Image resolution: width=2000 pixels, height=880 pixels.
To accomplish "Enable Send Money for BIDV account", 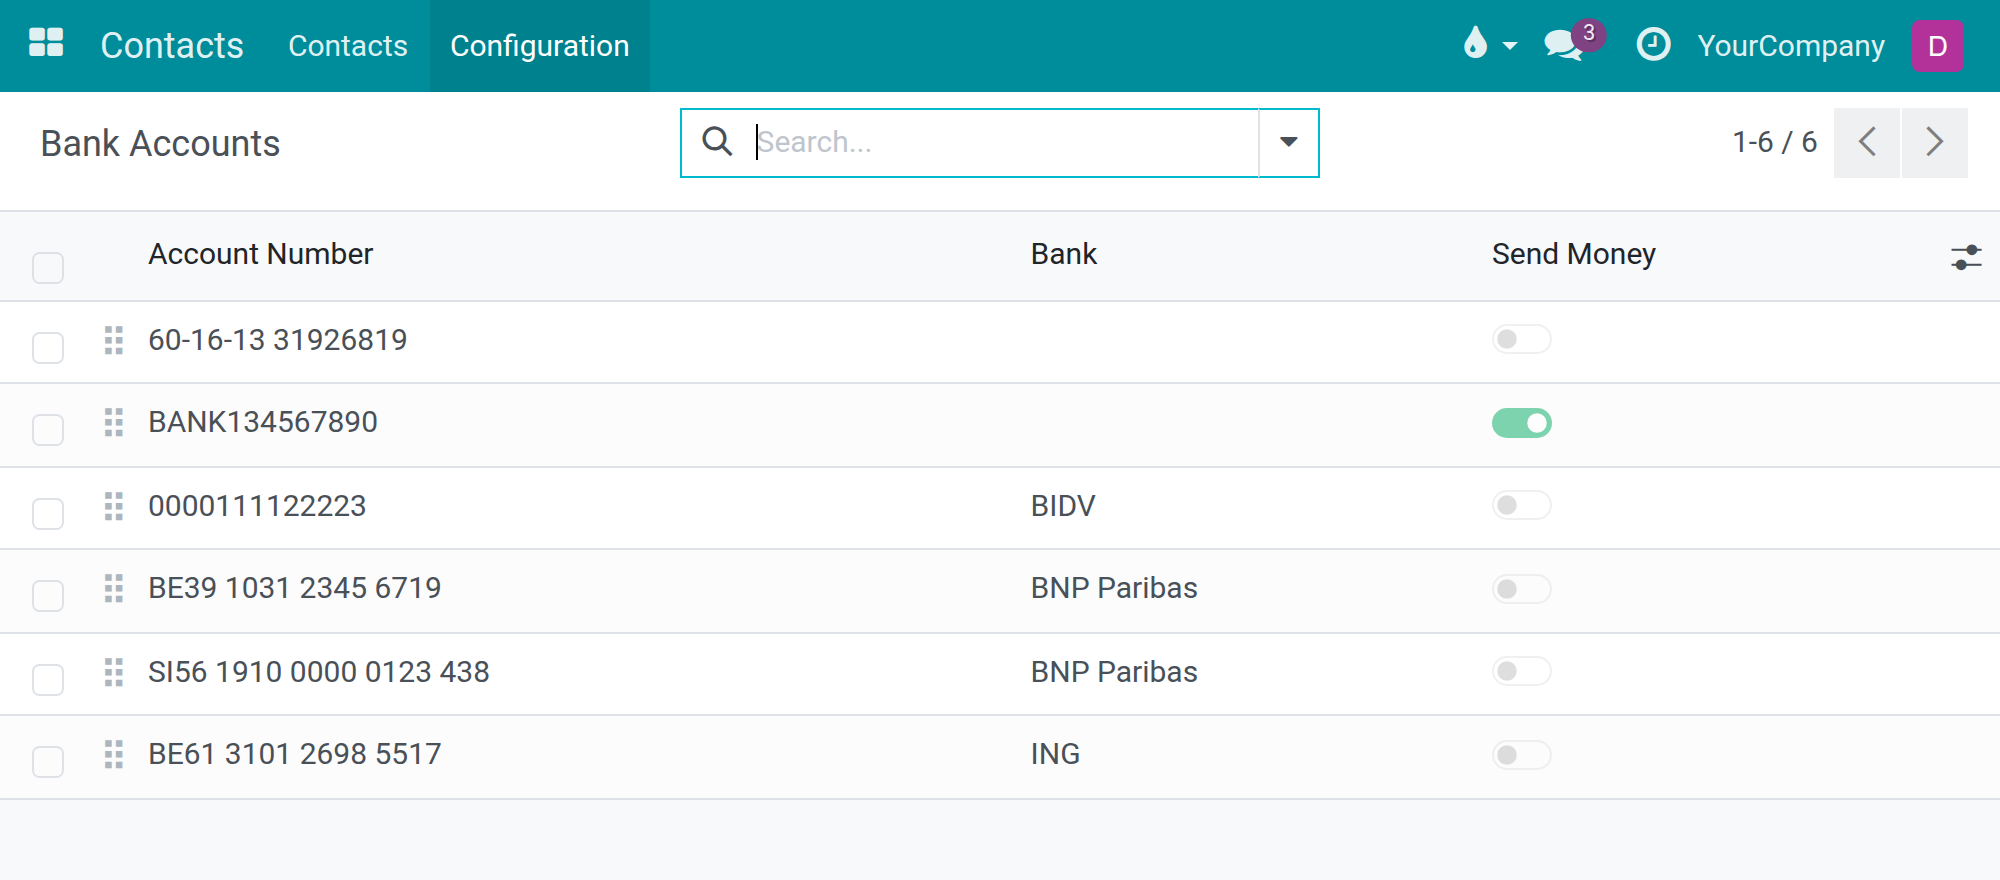I will (1522, 505).
